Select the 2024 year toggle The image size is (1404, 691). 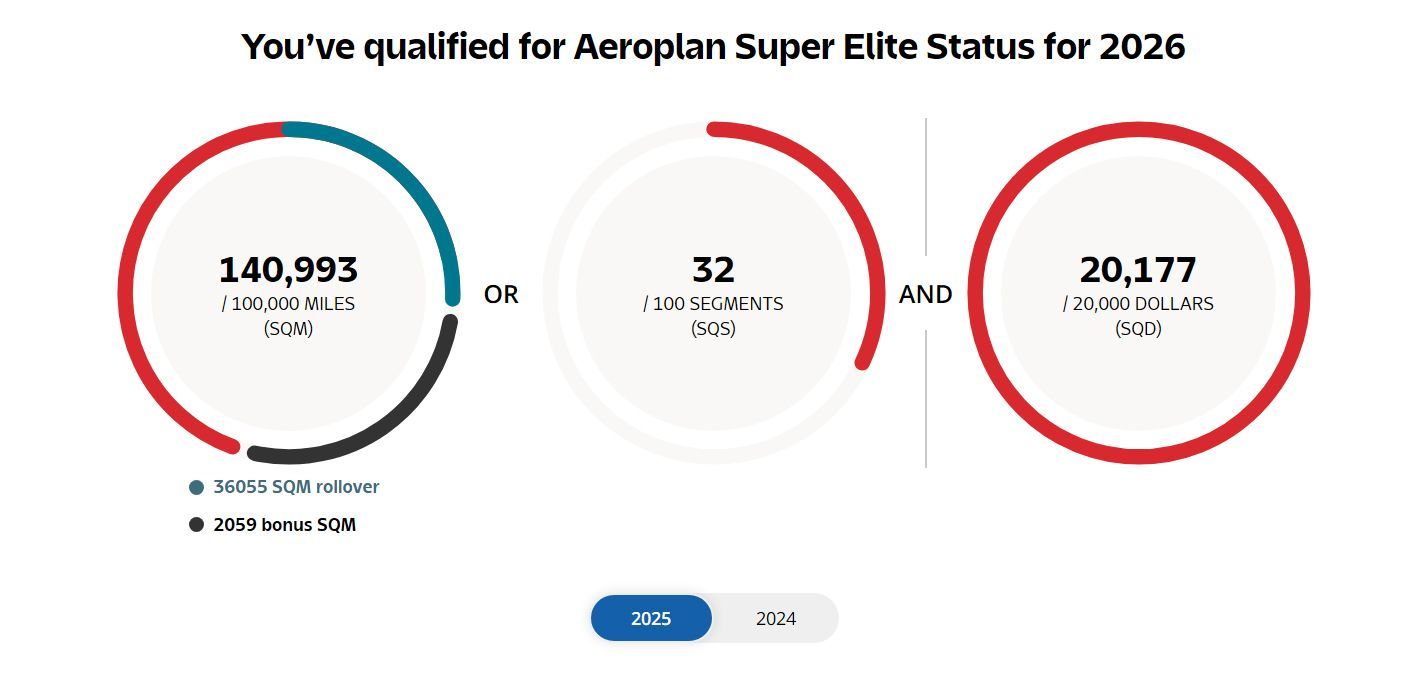click(776, 618)
